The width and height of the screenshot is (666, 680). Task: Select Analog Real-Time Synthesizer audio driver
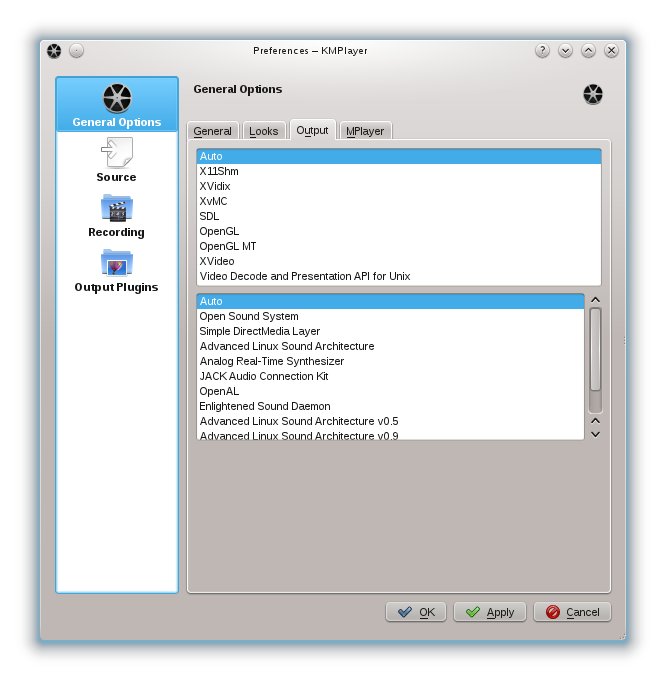pos(391,361)
